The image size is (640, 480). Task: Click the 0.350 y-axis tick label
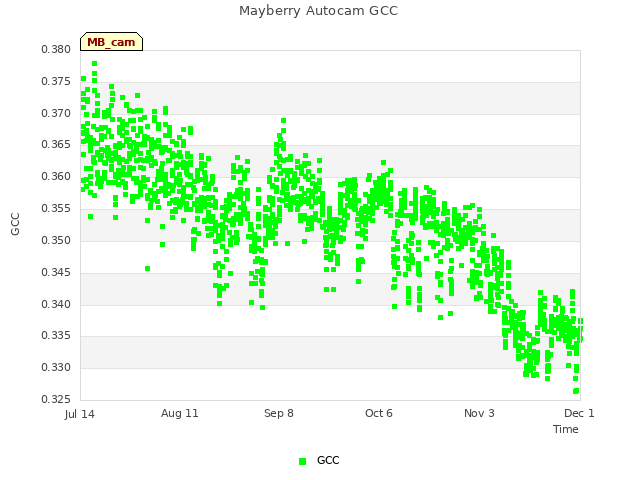pyautogui.click(x=56, y=240)
